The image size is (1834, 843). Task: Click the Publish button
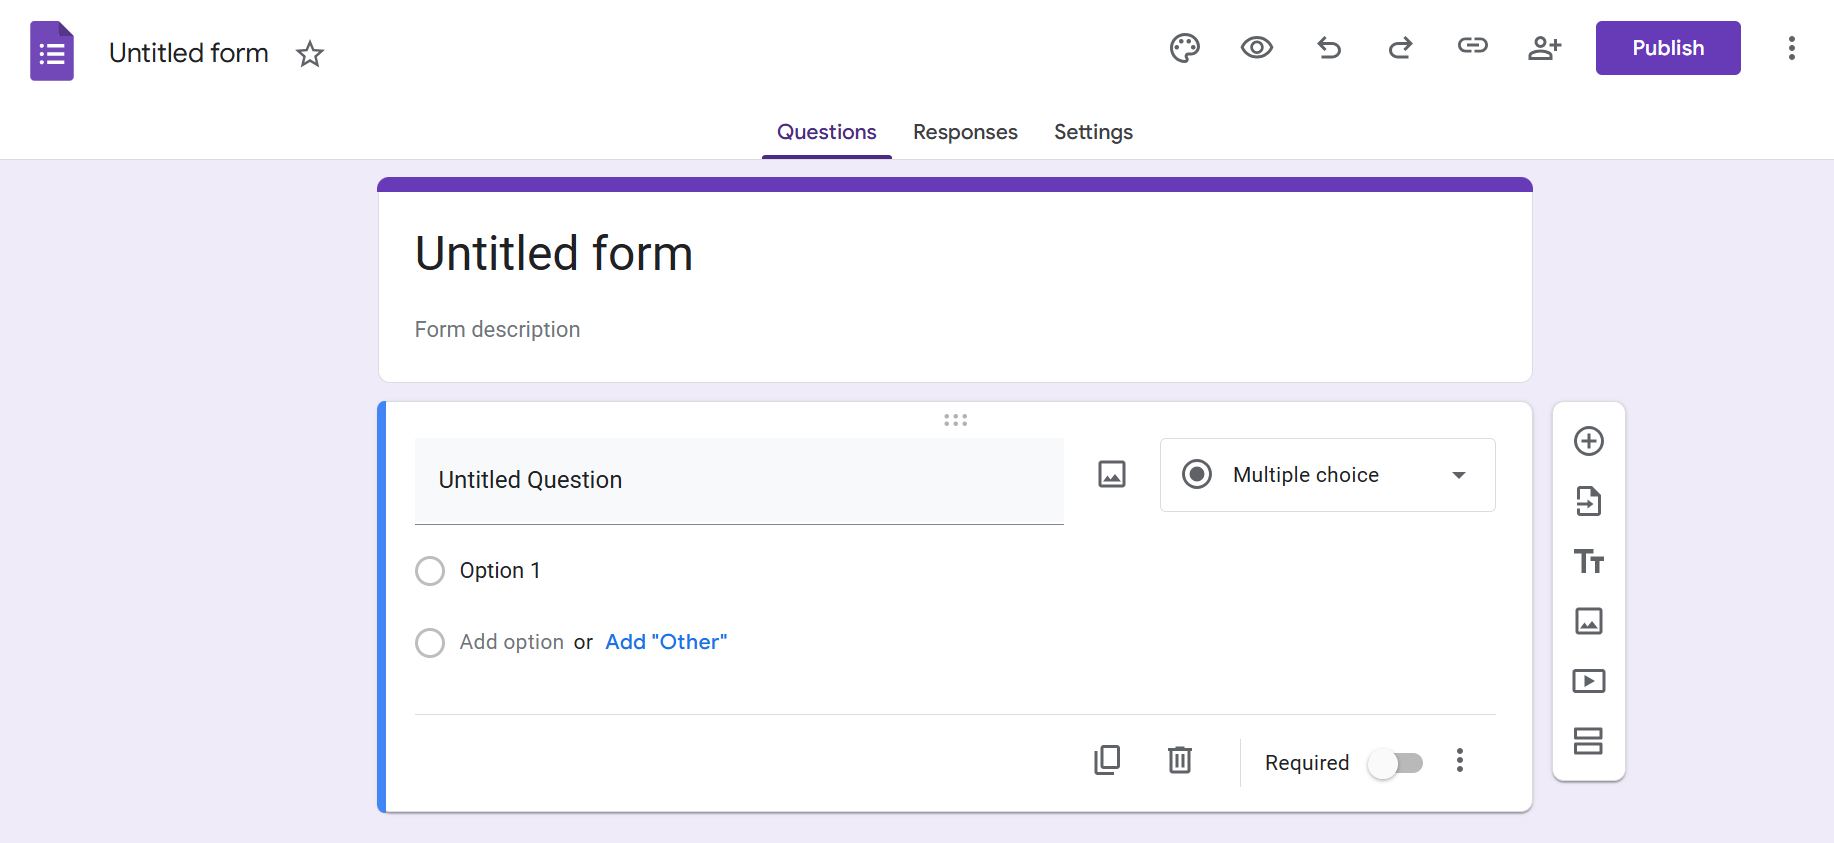point(1667,48)
